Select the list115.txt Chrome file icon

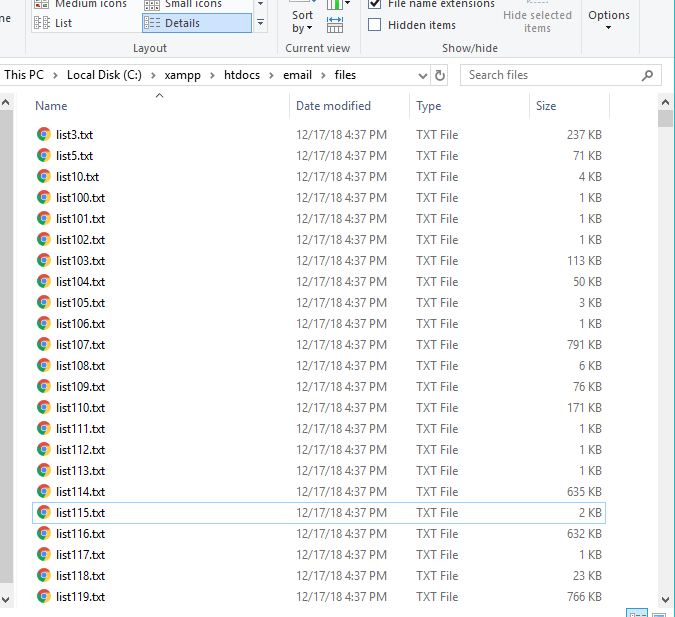tap(43, 512)
